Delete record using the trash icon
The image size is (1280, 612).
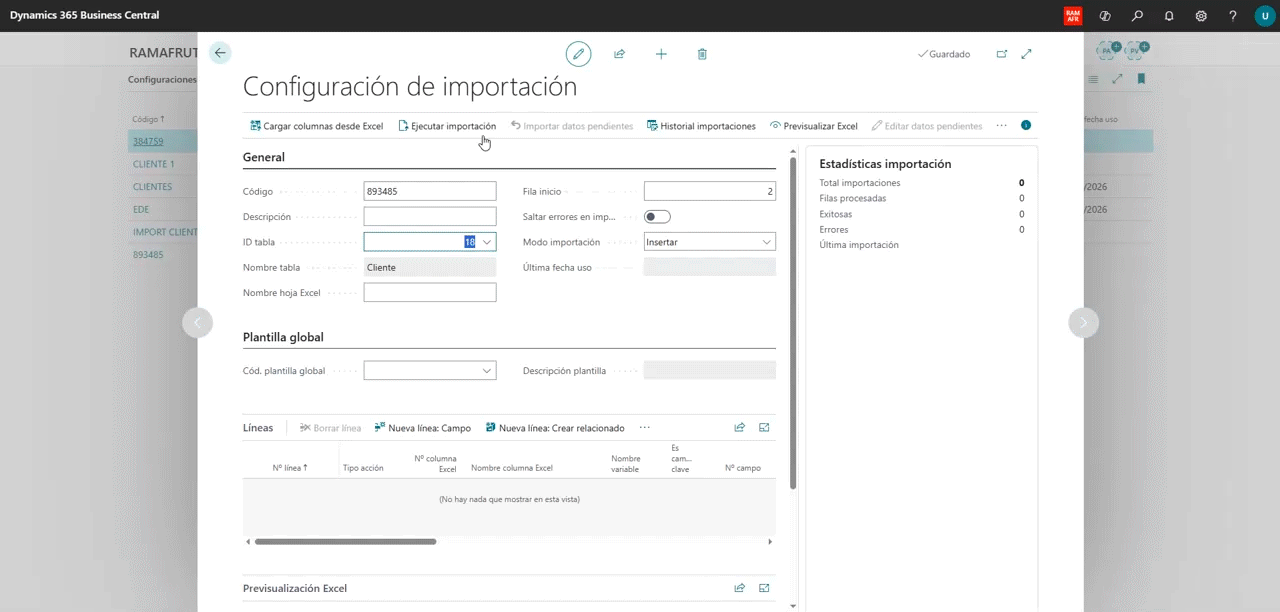(x=702, y=54)
